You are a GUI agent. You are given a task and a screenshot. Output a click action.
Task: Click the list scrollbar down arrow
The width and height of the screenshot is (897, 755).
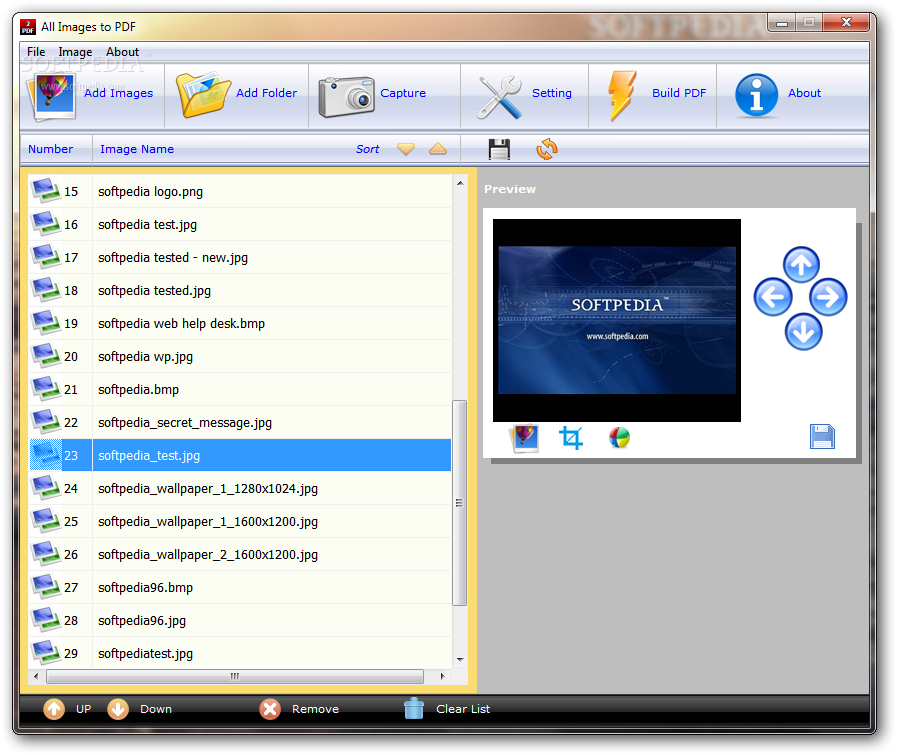[460, 659]
